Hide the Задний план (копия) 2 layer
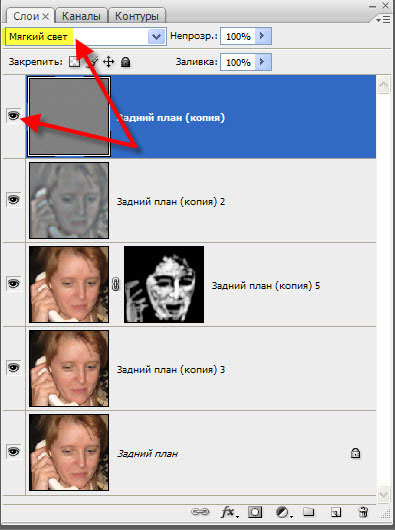 [14, 200]
